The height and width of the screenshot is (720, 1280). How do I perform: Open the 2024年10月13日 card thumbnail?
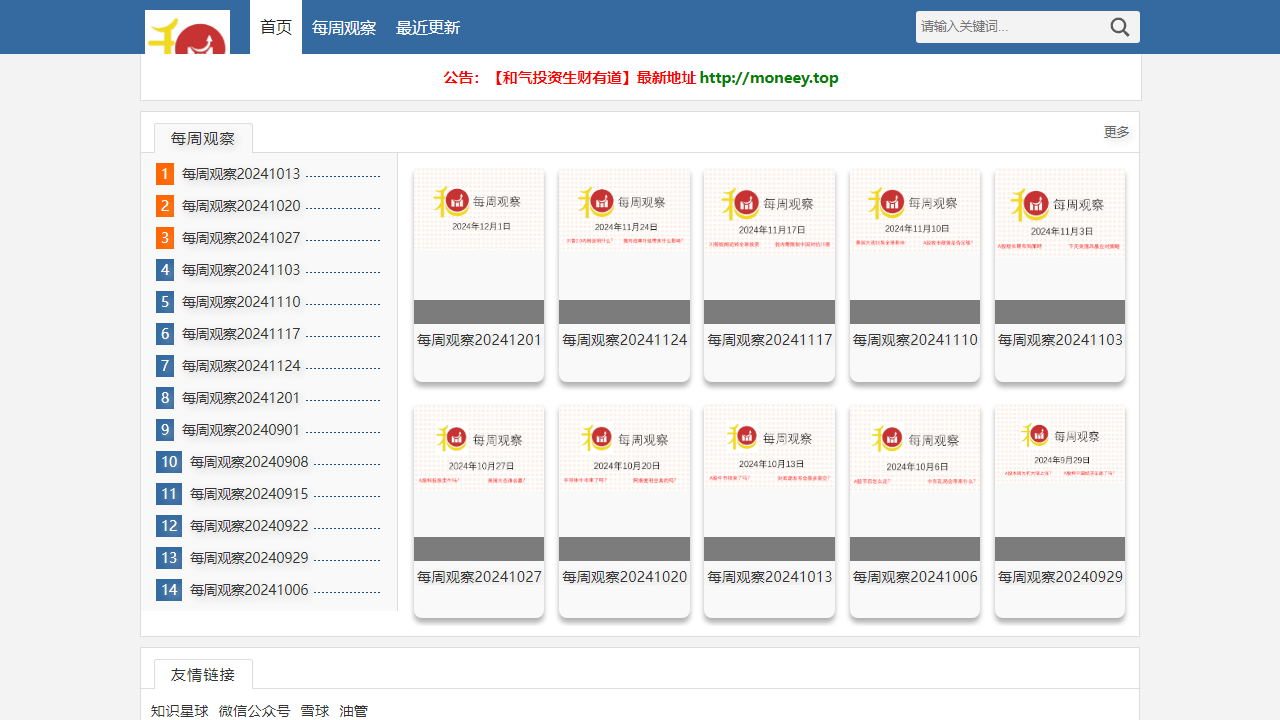point(769,483)
